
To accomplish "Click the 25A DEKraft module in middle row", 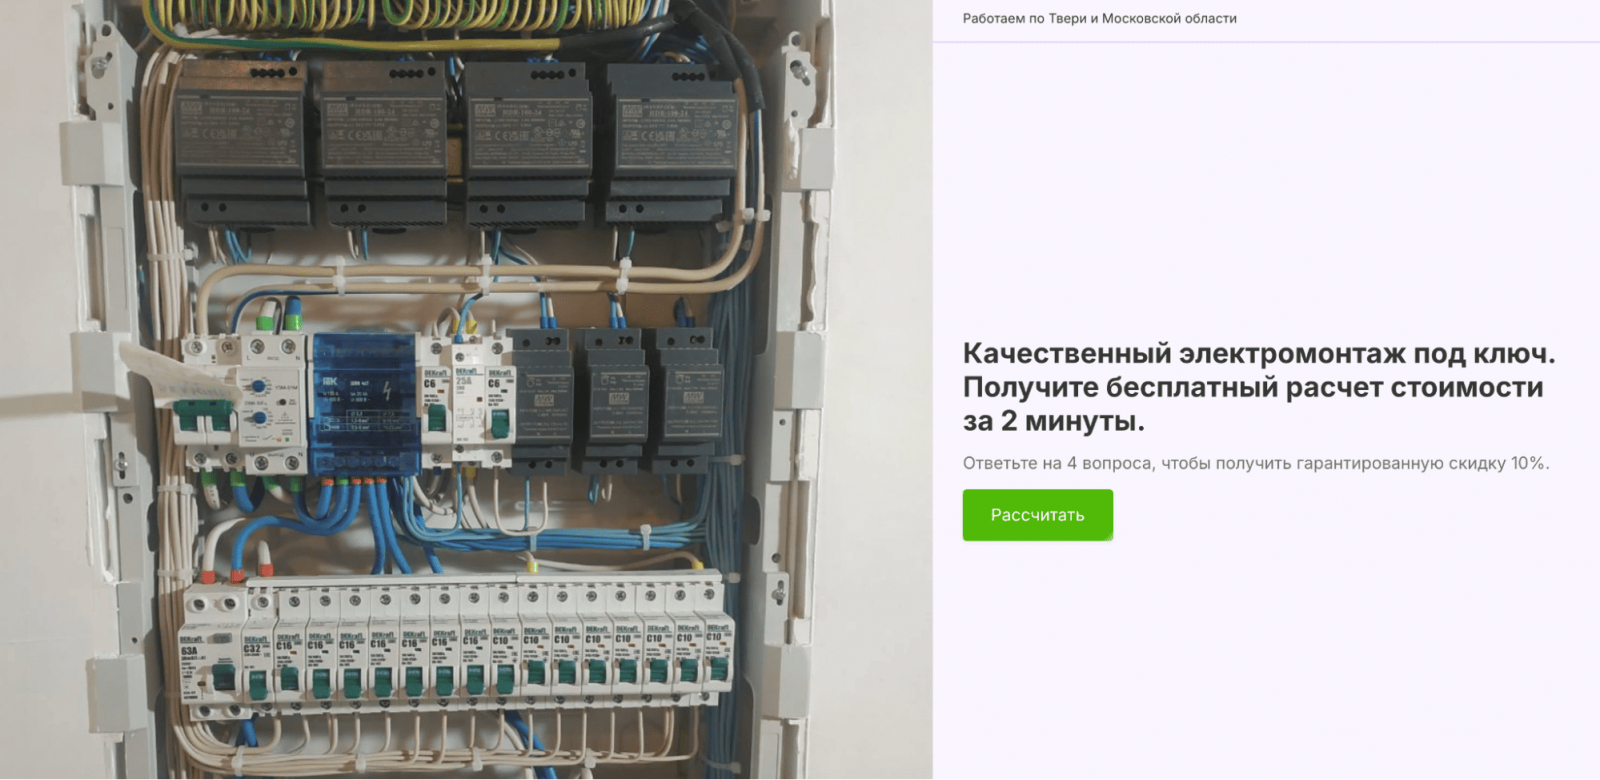I will point(468,409).
